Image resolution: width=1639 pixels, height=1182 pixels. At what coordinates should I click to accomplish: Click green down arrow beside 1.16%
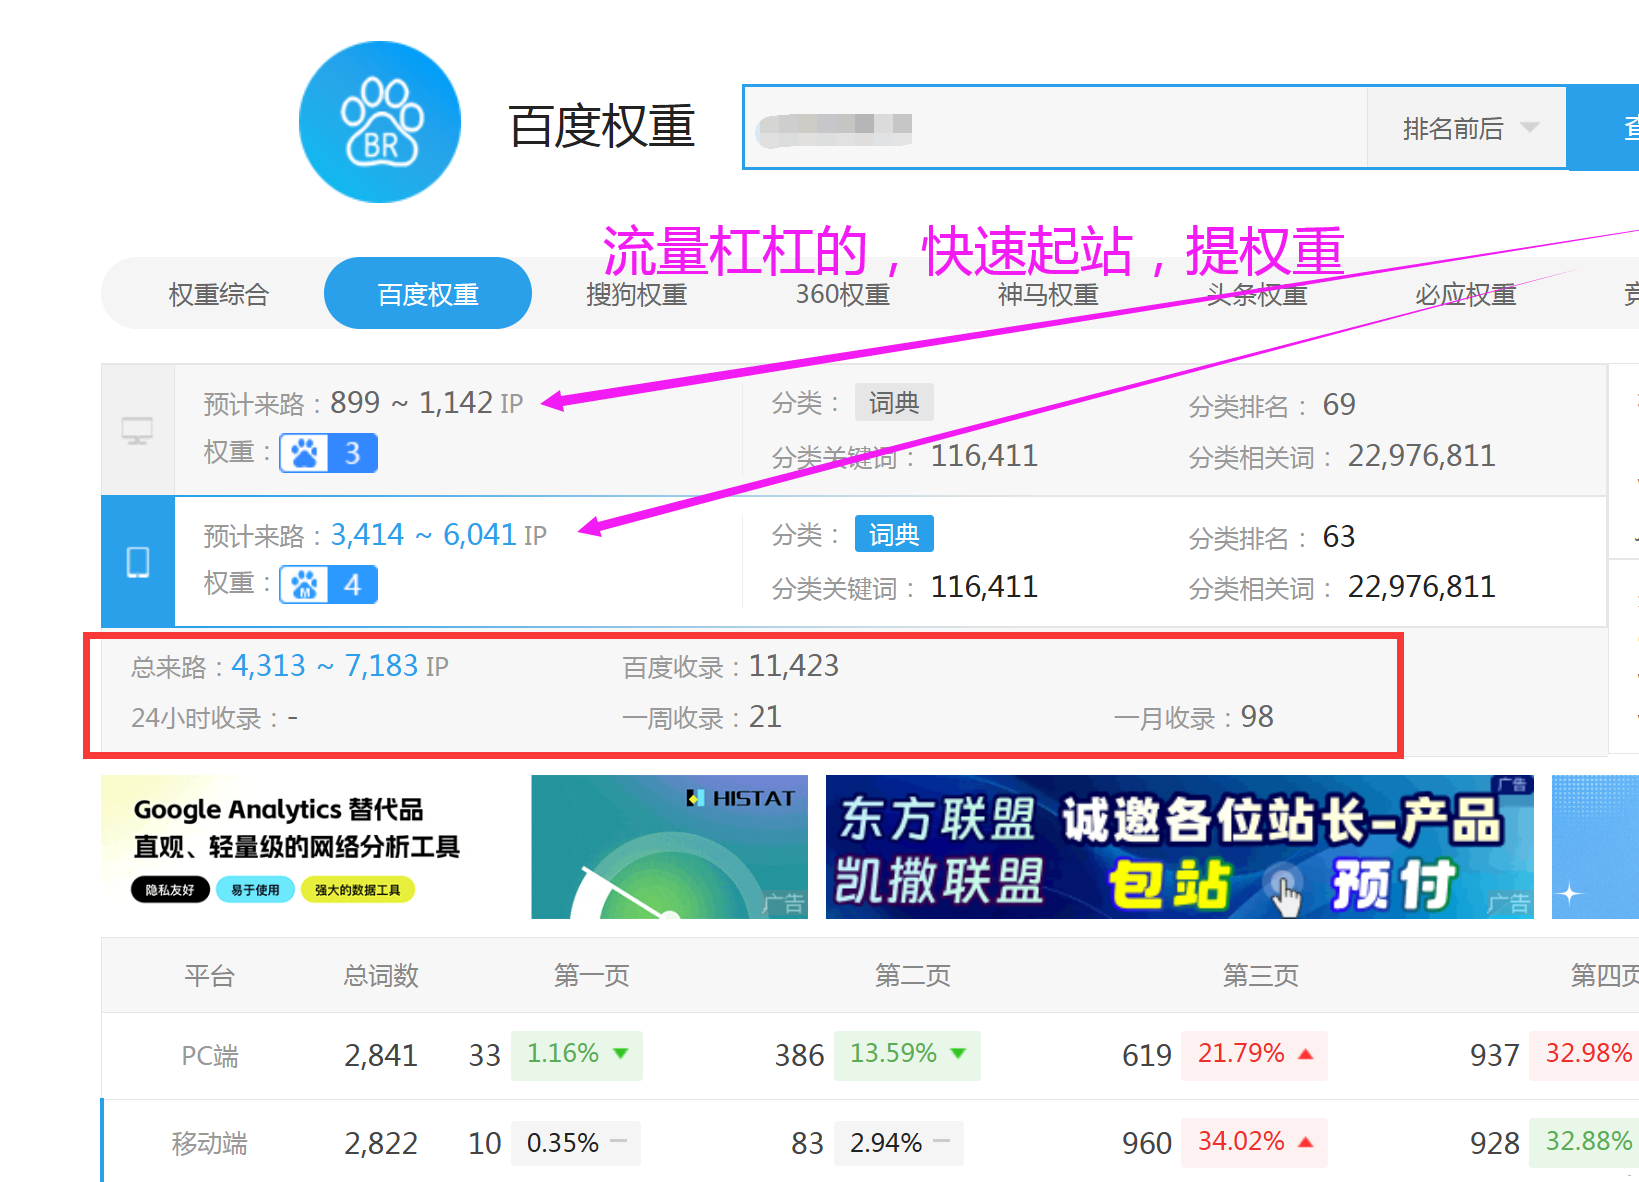click(x=620, y=1054)
